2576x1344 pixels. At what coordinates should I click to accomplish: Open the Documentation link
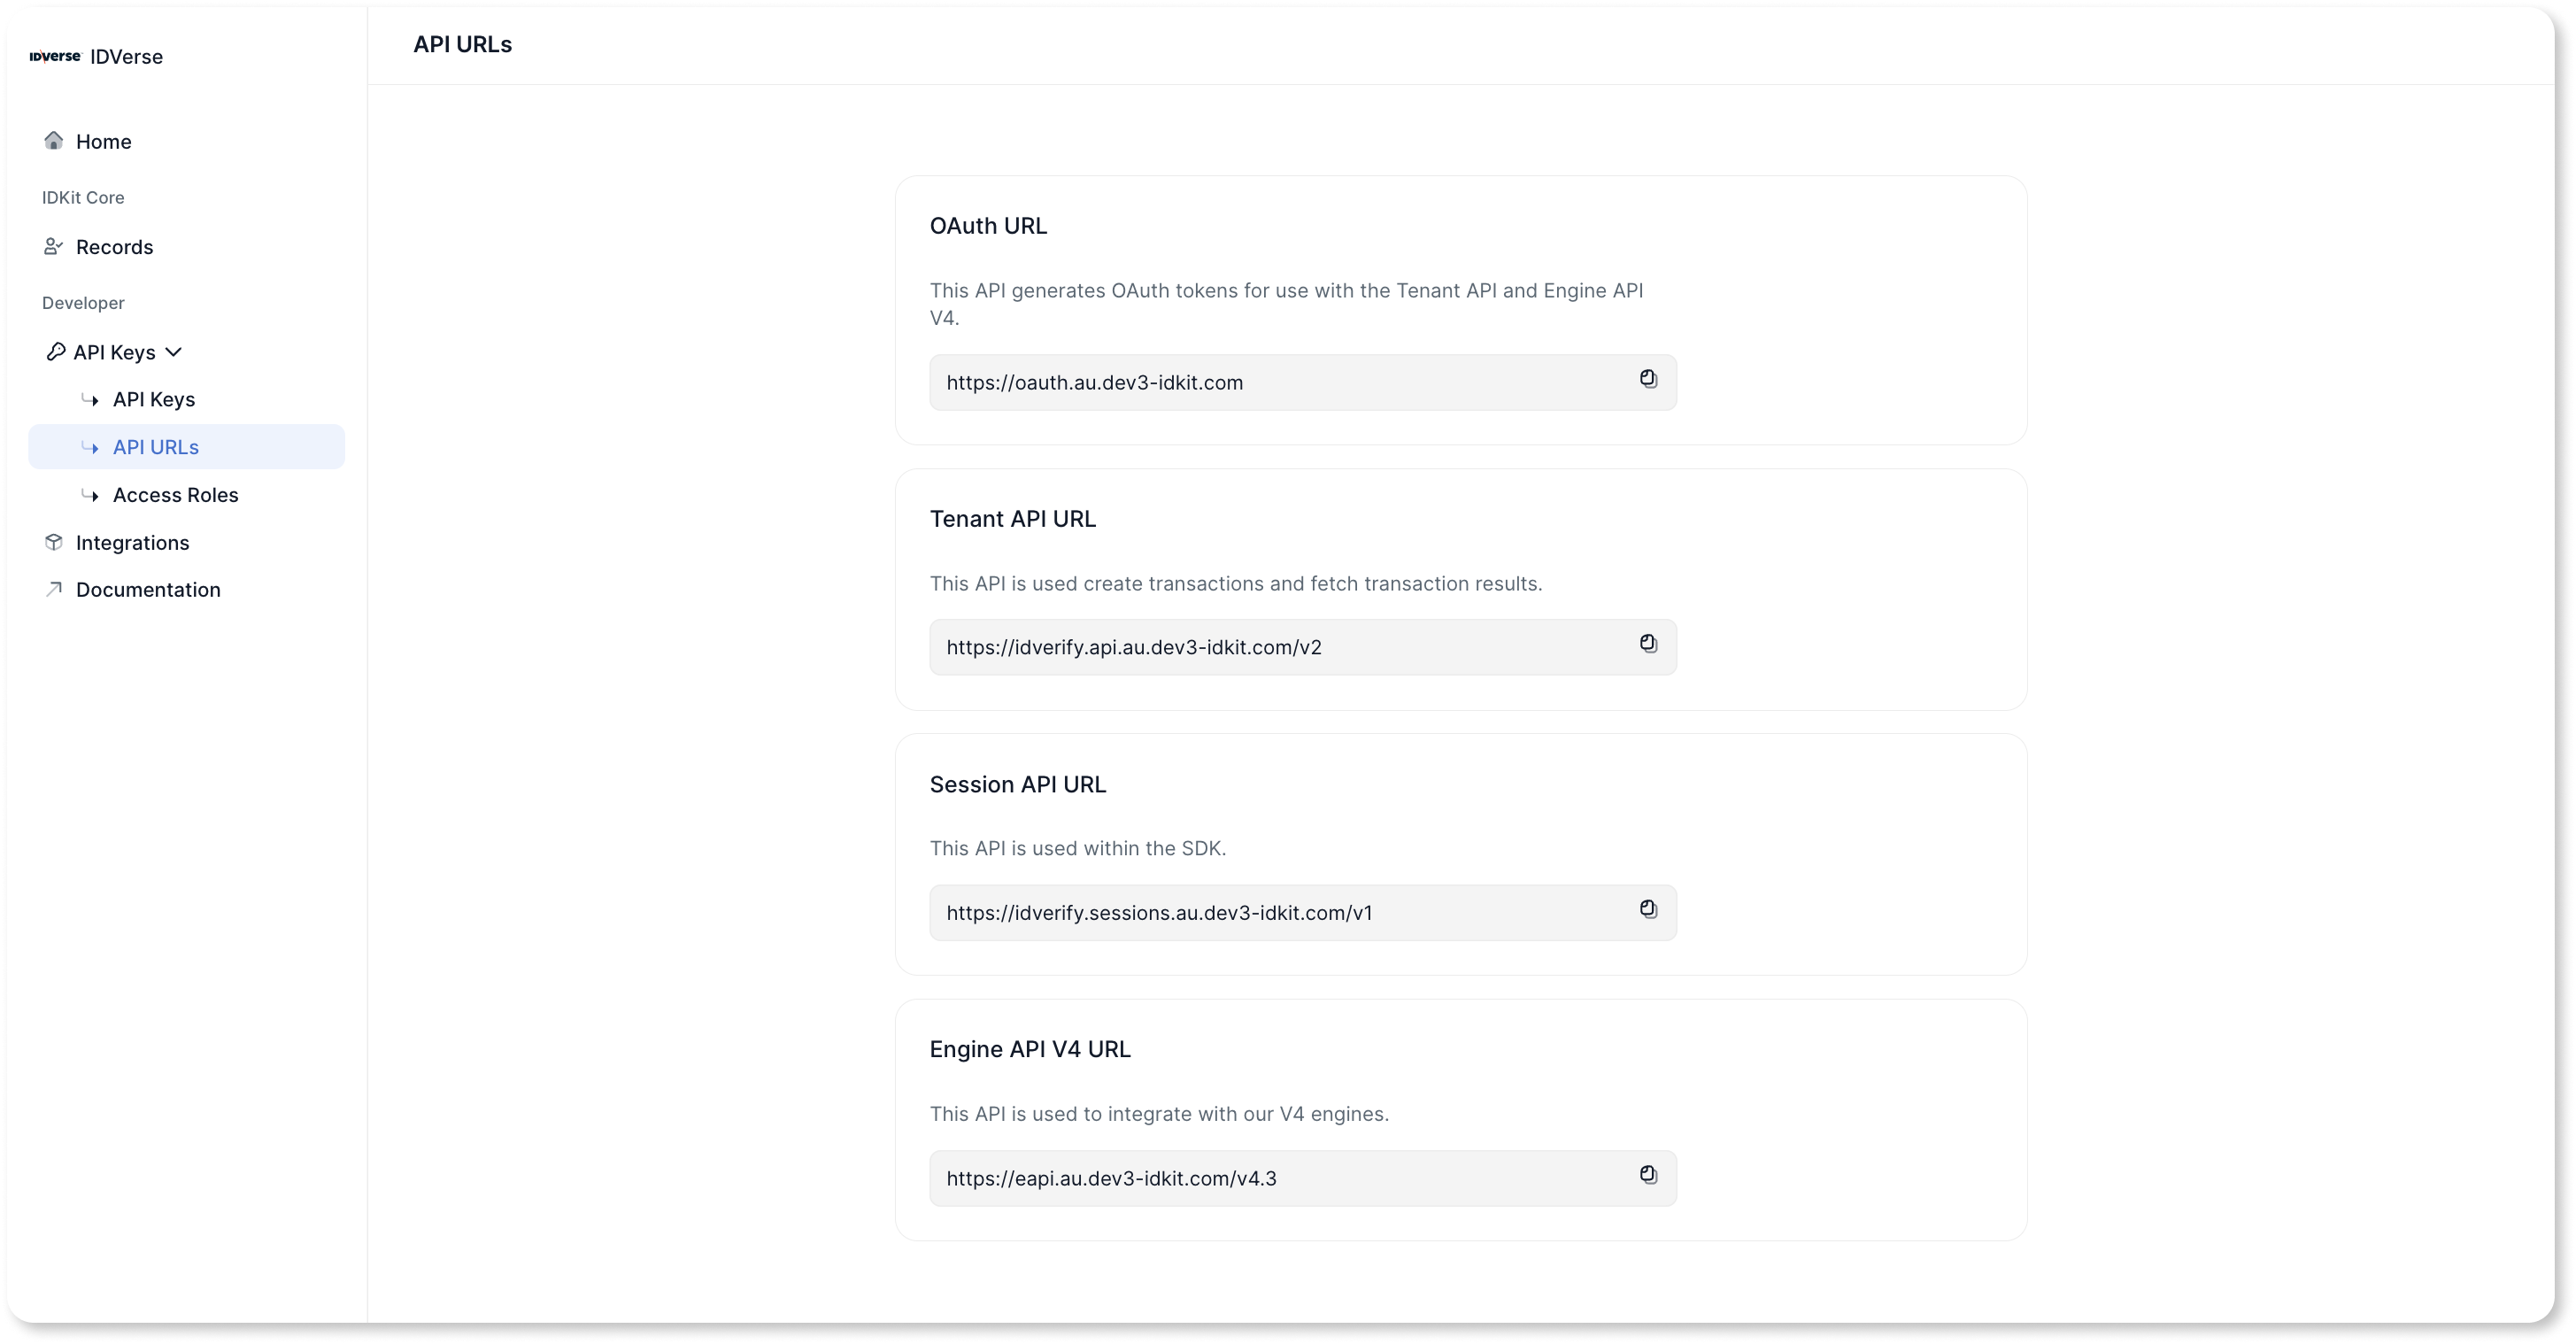coord(148,589)
